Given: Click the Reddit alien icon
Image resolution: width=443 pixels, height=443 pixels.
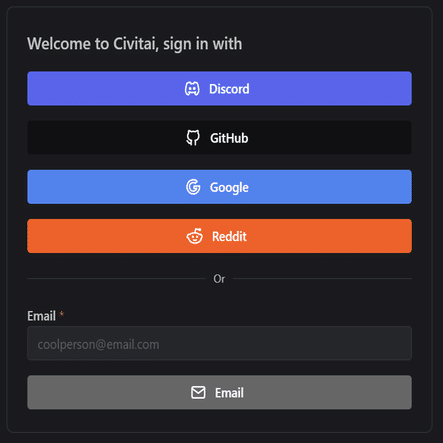Looking at the screenshot, I should 194,236.
